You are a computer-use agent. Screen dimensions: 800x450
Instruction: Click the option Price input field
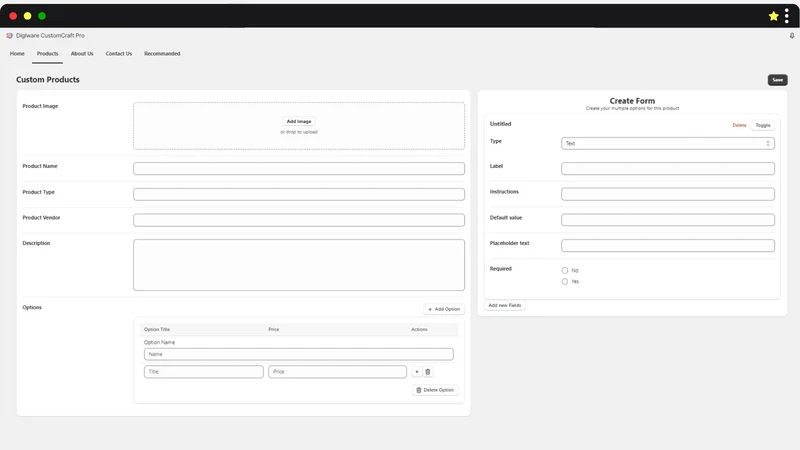coord(337,372)
